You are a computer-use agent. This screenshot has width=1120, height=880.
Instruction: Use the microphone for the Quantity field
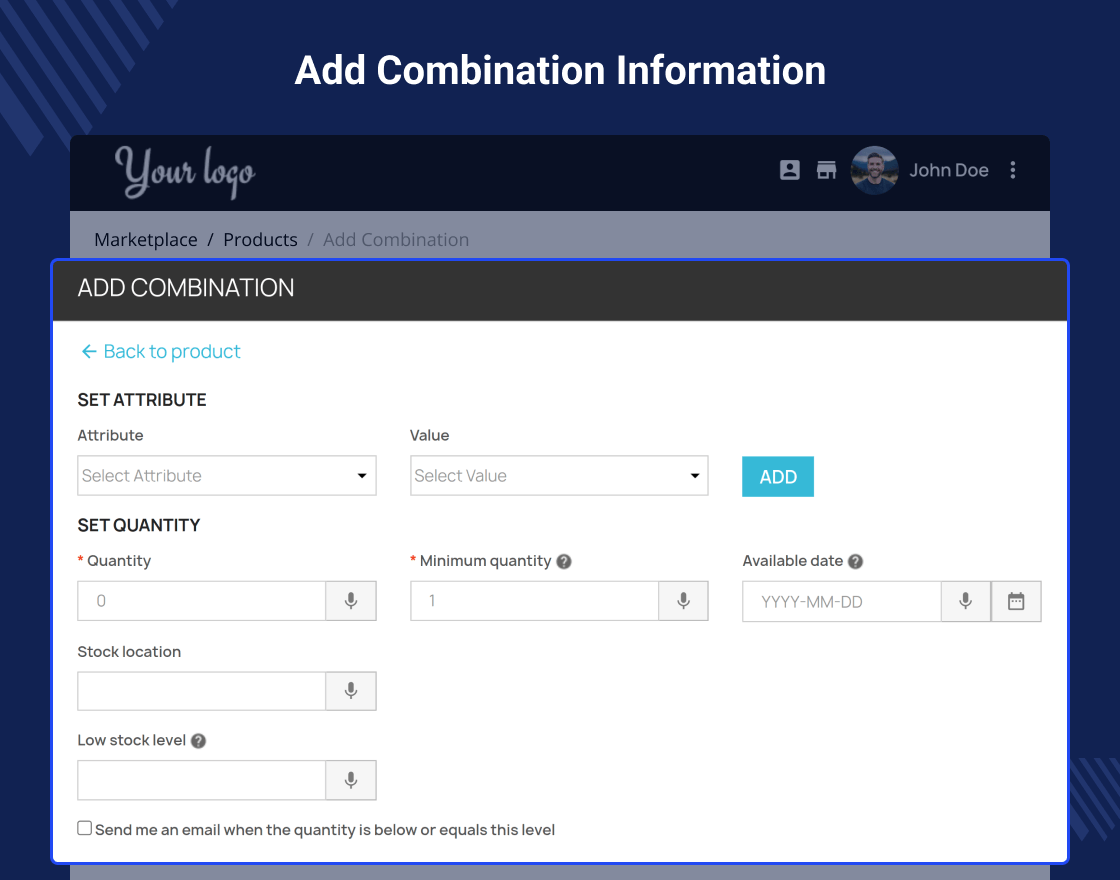[351, 601]
